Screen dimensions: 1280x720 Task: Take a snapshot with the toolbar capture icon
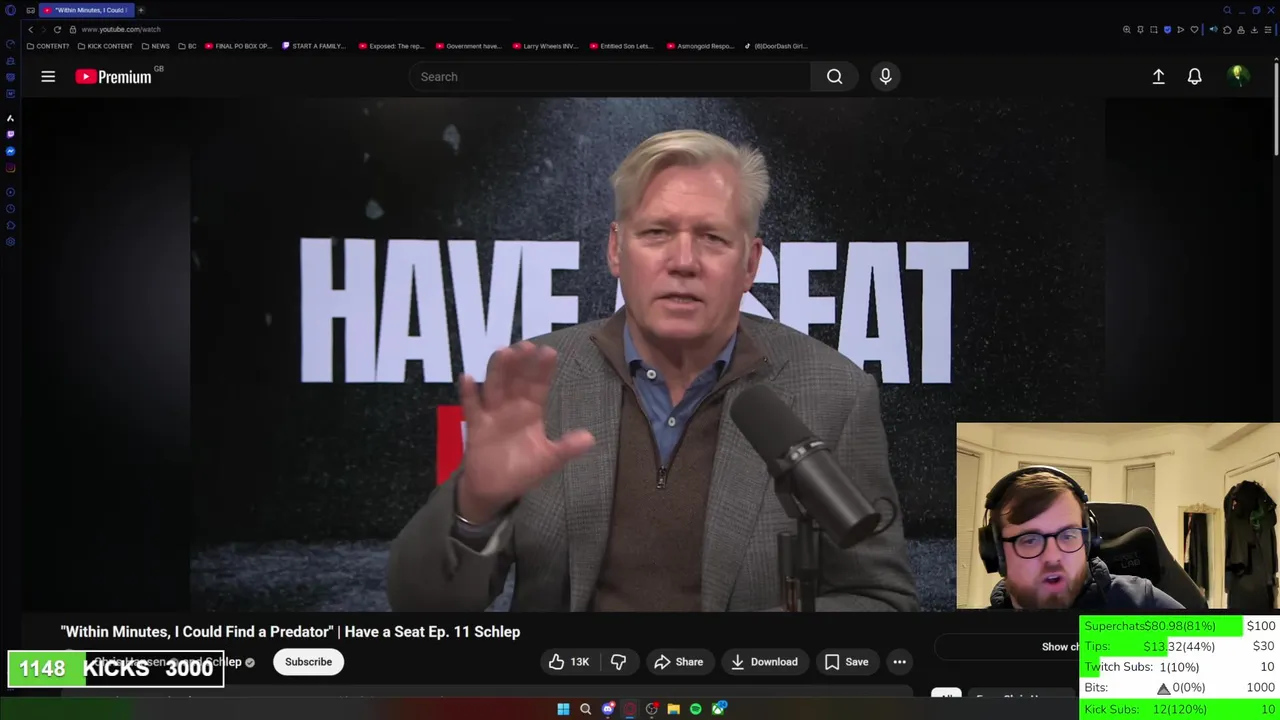(x=1153, y=30)
